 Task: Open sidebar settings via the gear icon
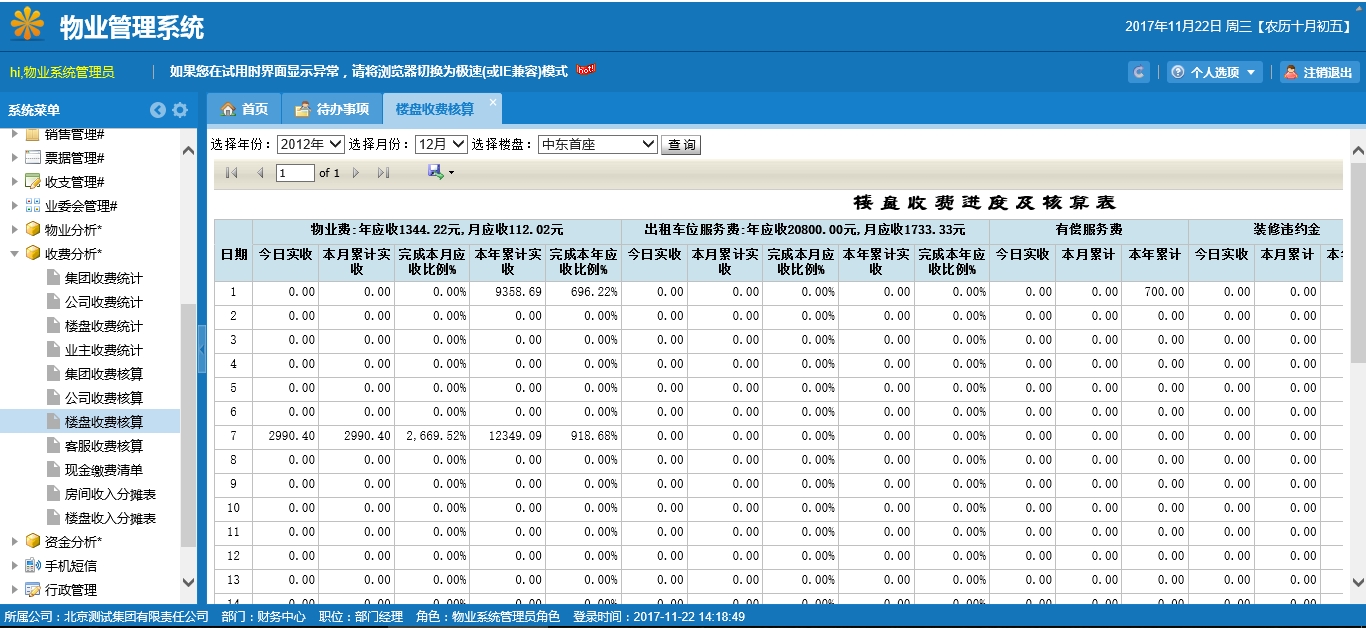[180, 110]
